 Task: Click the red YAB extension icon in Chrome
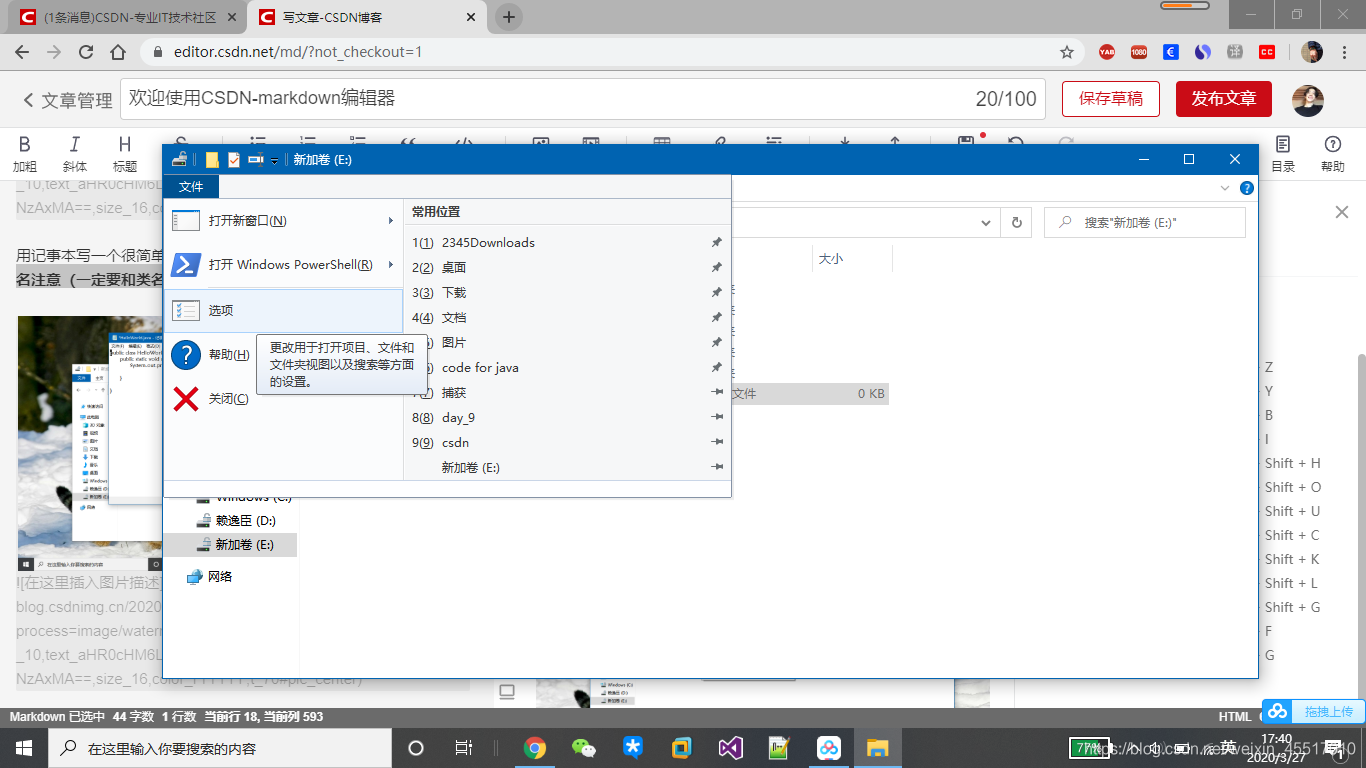coord(1107,52)
